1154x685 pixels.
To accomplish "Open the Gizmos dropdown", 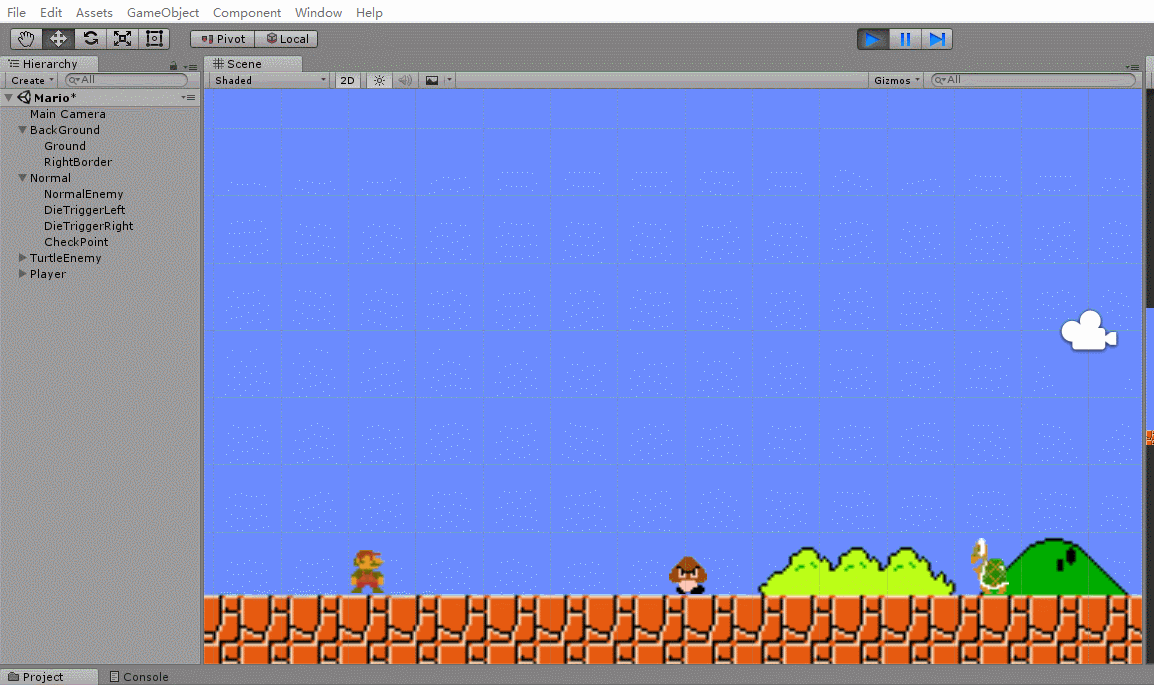I will click(896, 80).
